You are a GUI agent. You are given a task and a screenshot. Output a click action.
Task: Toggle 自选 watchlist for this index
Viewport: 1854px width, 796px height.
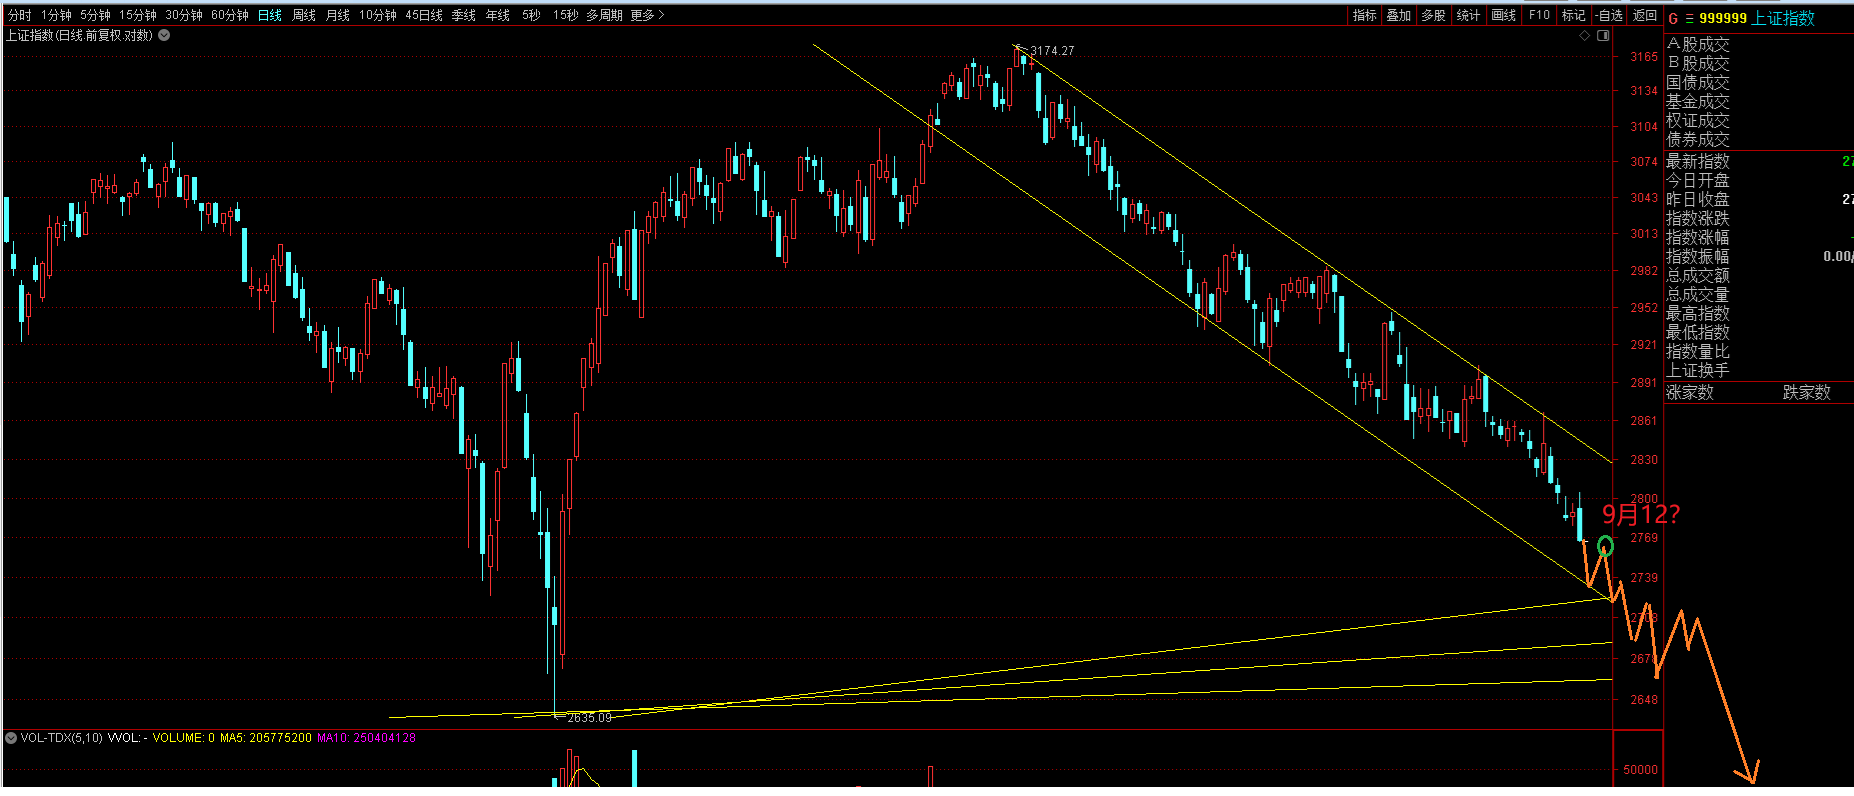coord(1609,15)
